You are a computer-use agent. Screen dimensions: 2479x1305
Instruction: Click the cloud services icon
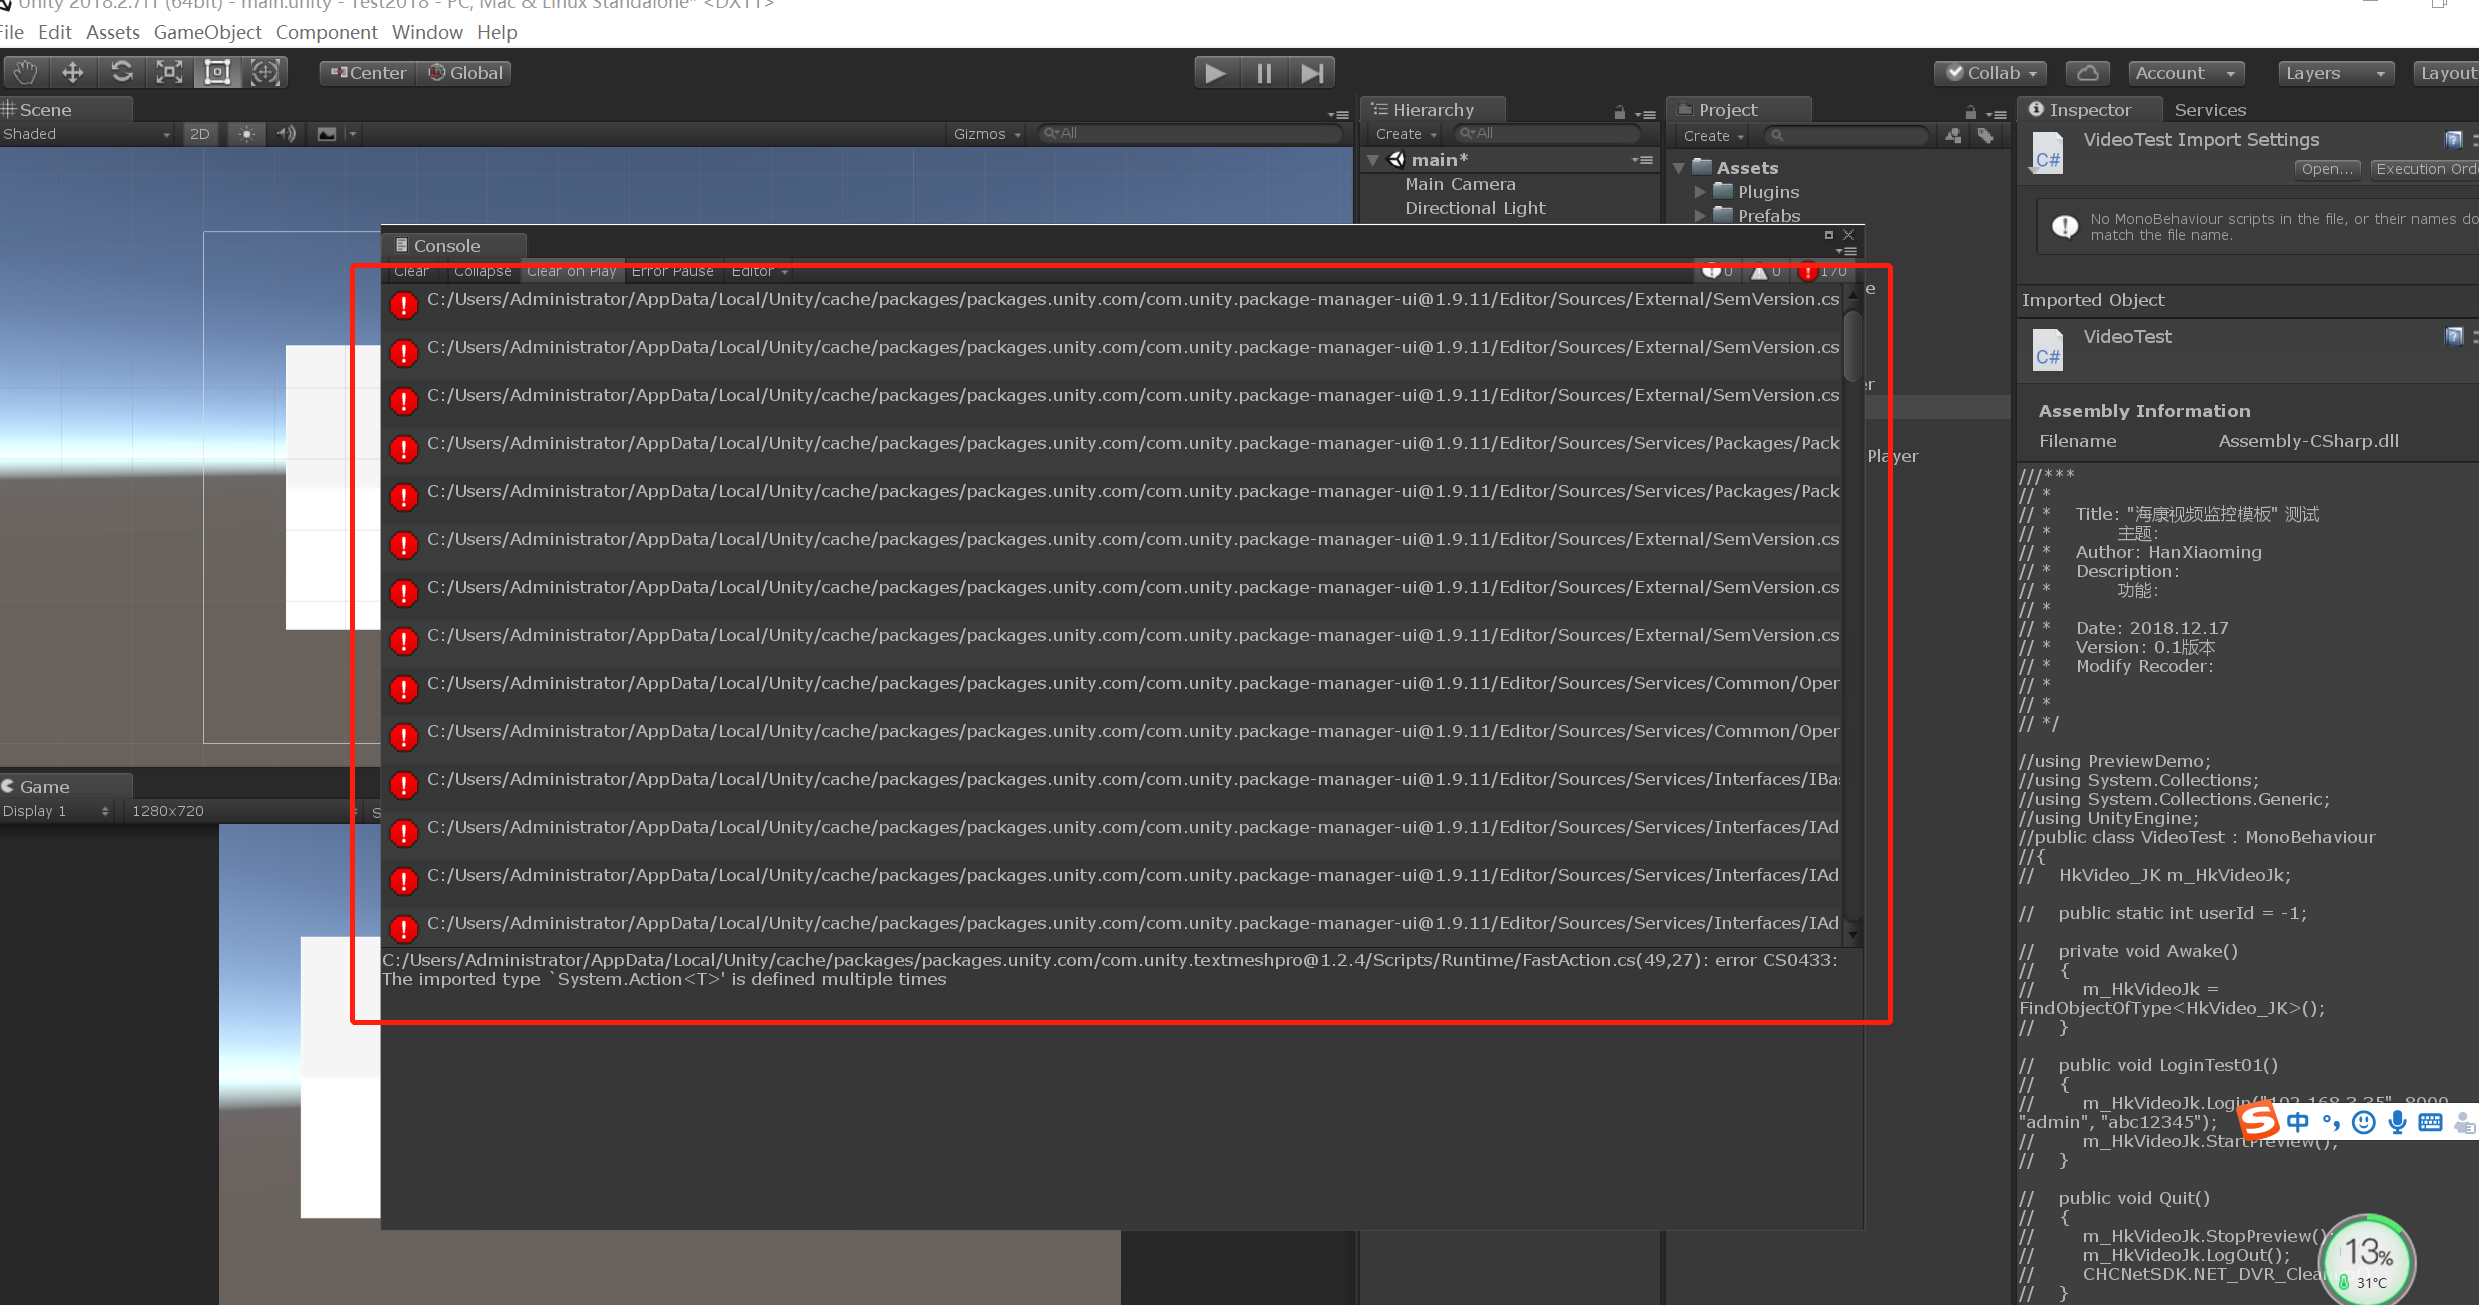click(x=2088, y=73)
